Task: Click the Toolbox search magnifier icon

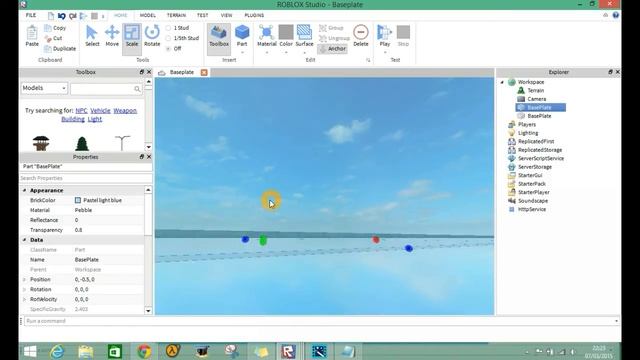Action: tap(137, 89)
